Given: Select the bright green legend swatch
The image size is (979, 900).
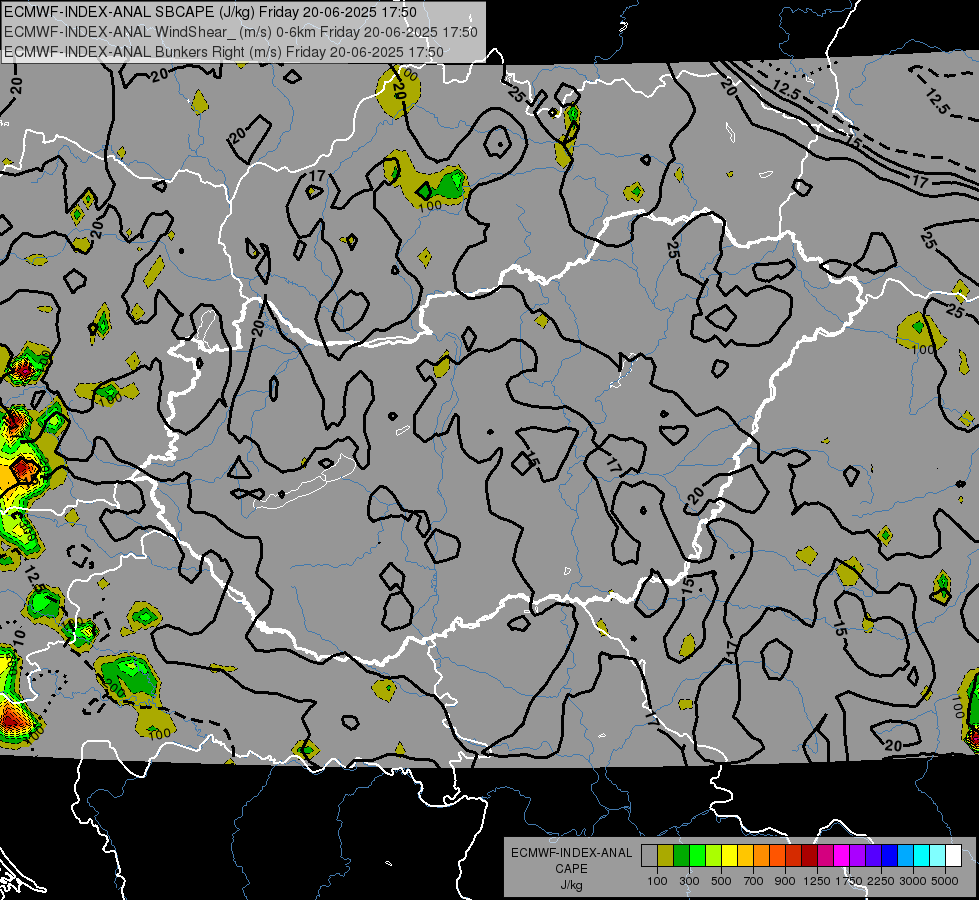Looking at the screenshot, I should pyautogui.click(x=697, y=856).
